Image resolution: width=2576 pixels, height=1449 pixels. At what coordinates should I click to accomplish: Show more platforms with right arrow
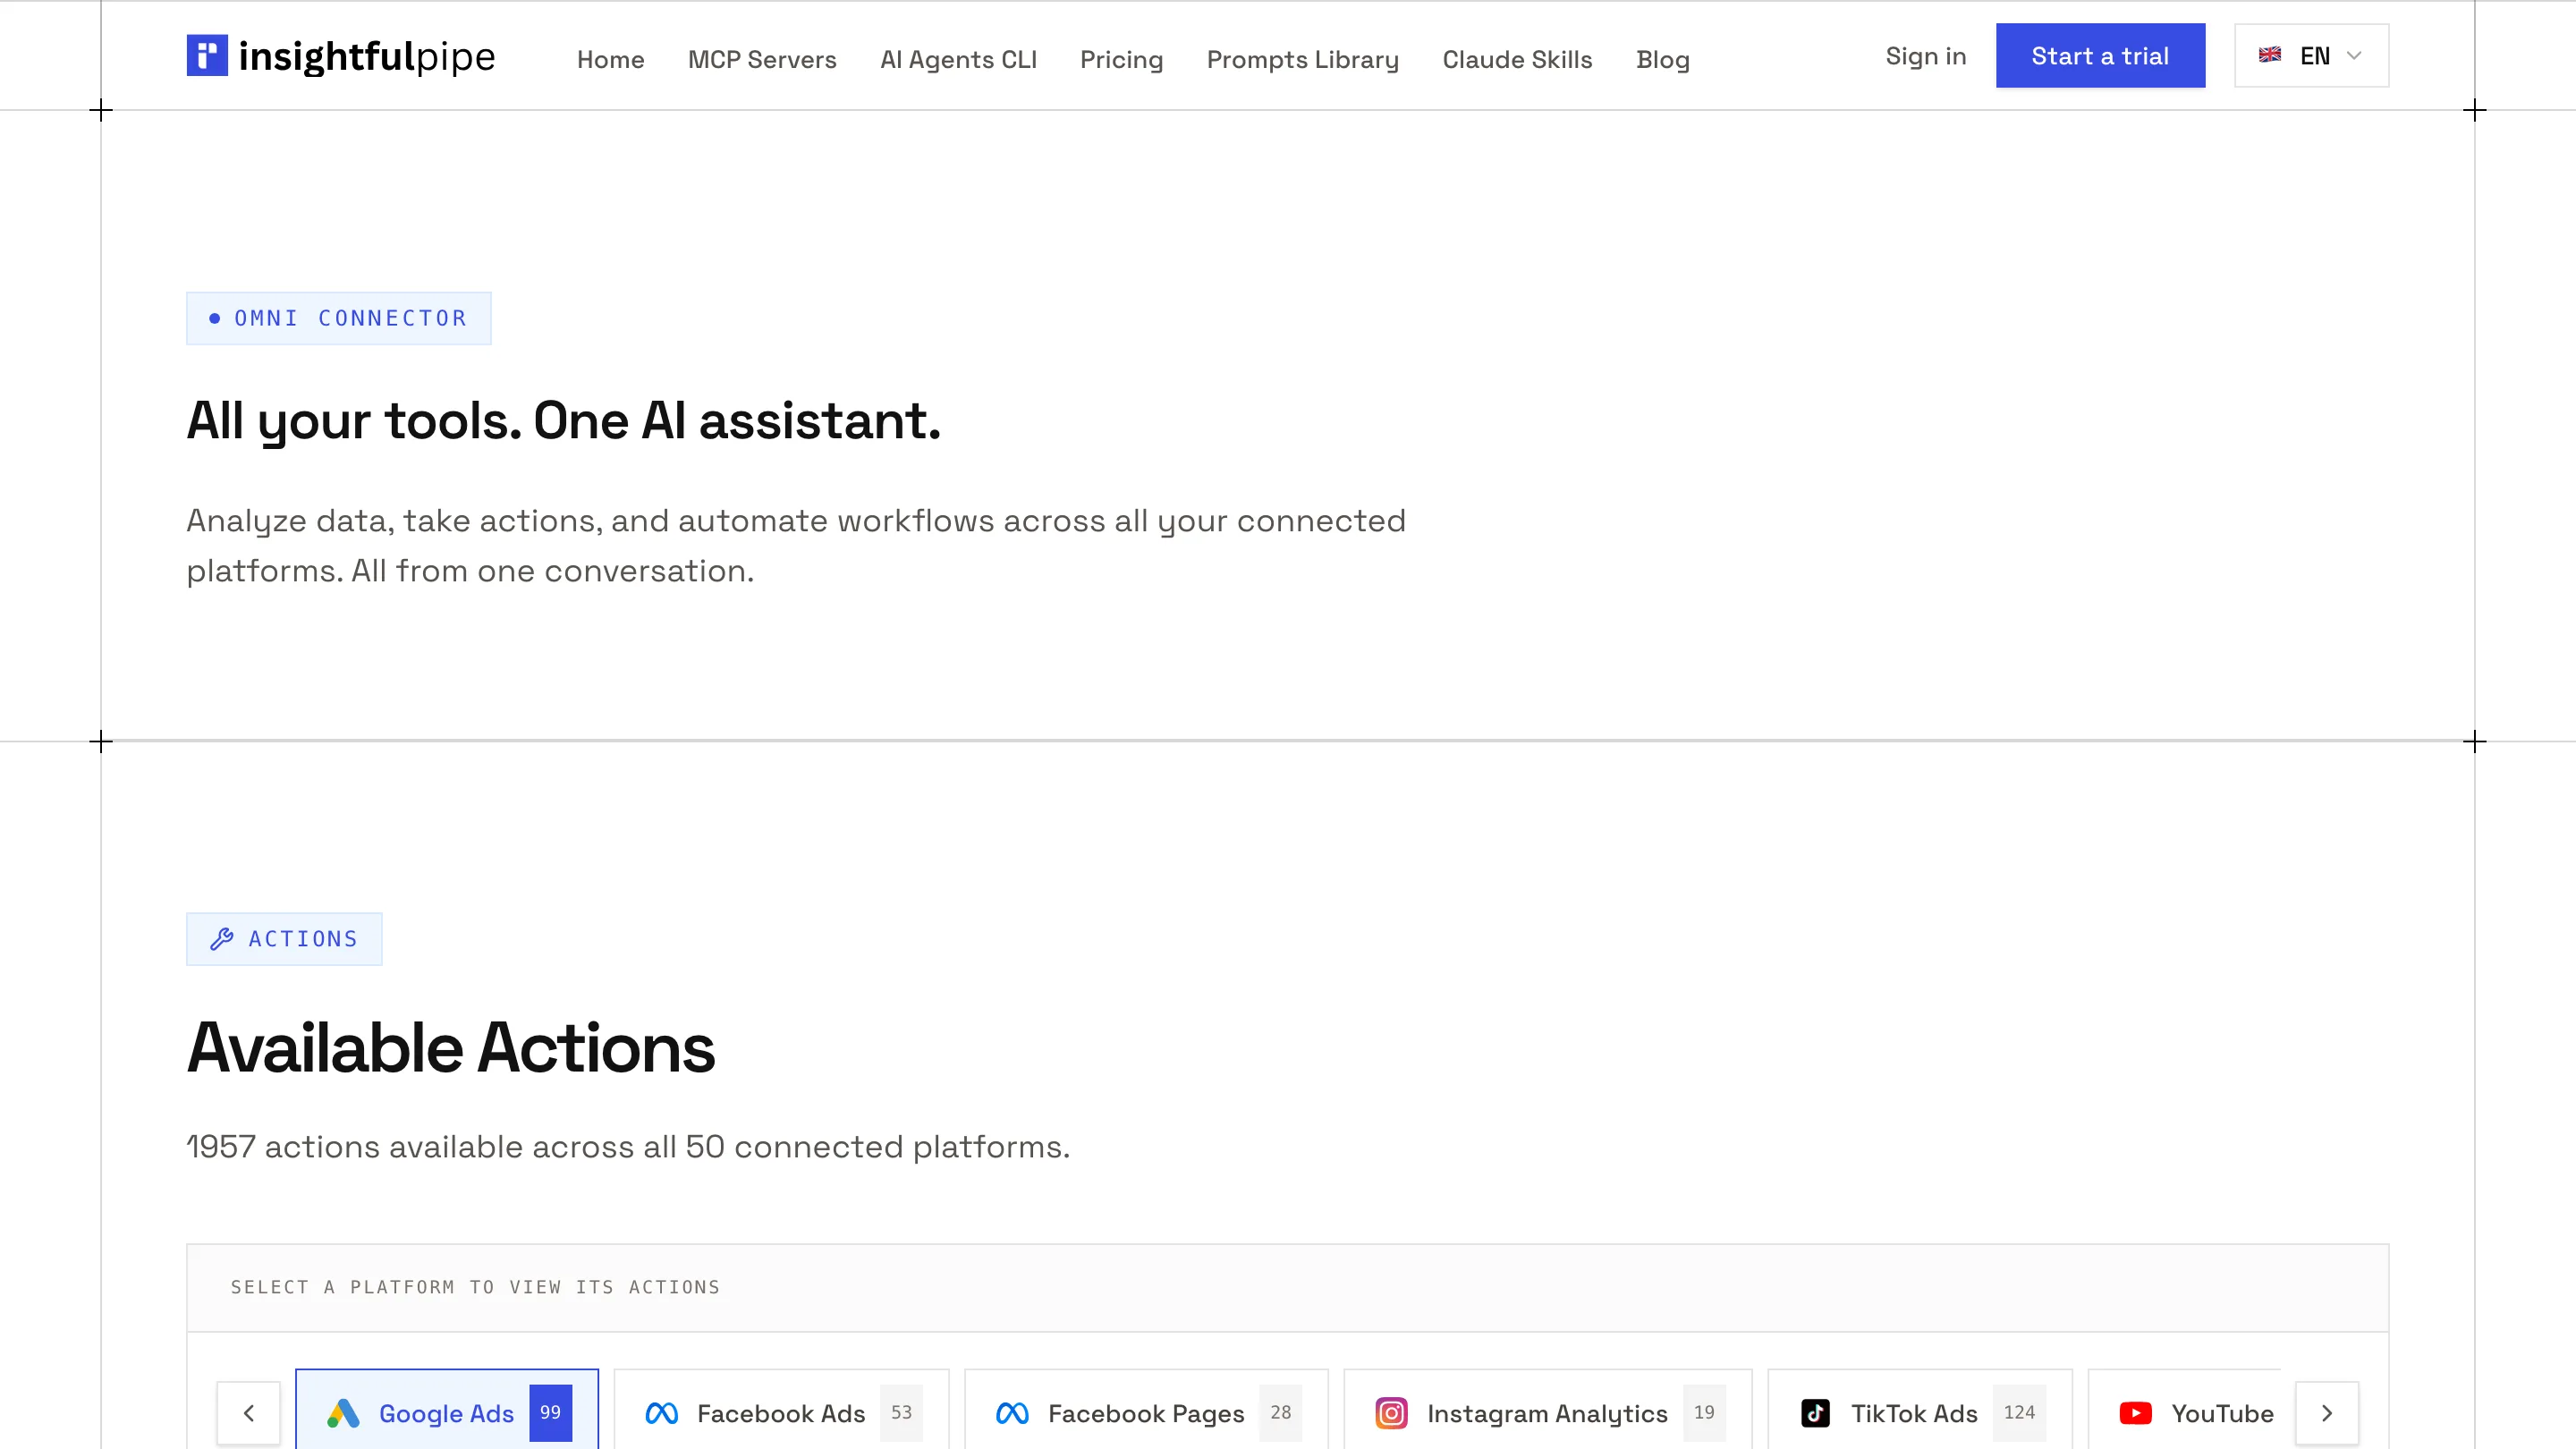coord(2327,1413)
